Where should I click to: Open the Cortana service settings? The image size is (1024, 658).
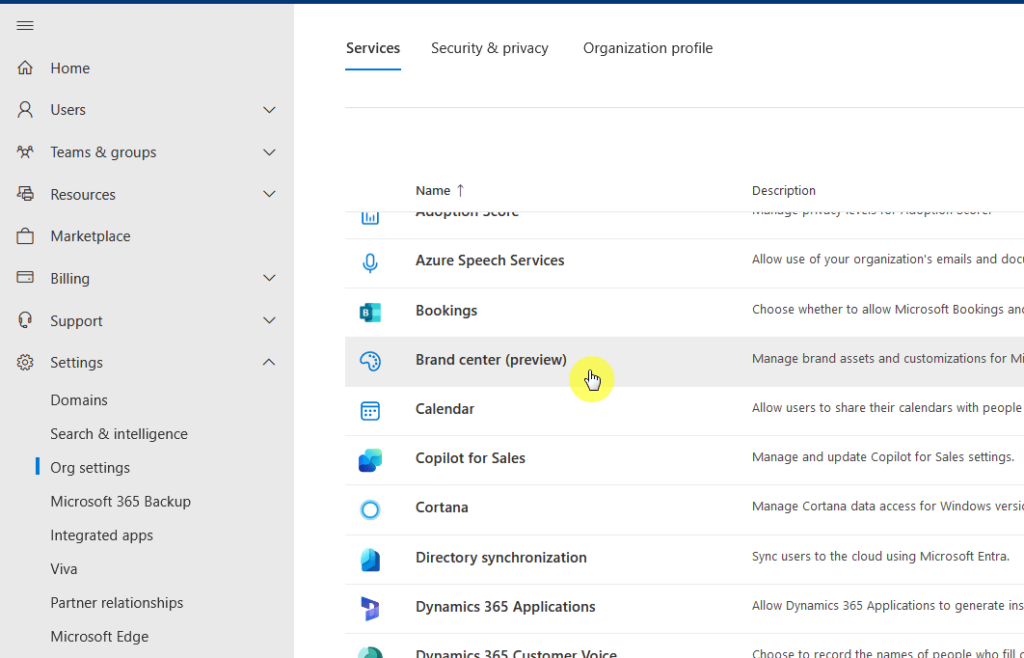(x=441, y=507)
